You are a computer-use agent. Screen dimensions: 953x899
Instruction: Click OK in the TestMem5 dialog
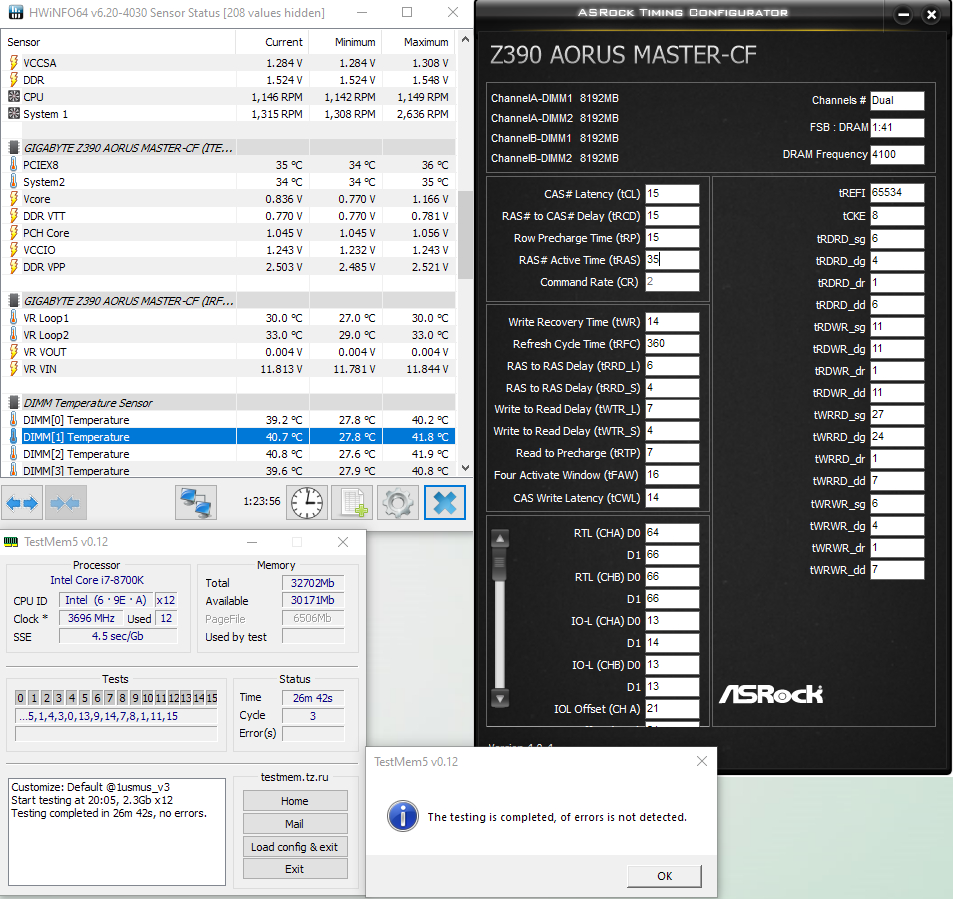click(664, 876)
